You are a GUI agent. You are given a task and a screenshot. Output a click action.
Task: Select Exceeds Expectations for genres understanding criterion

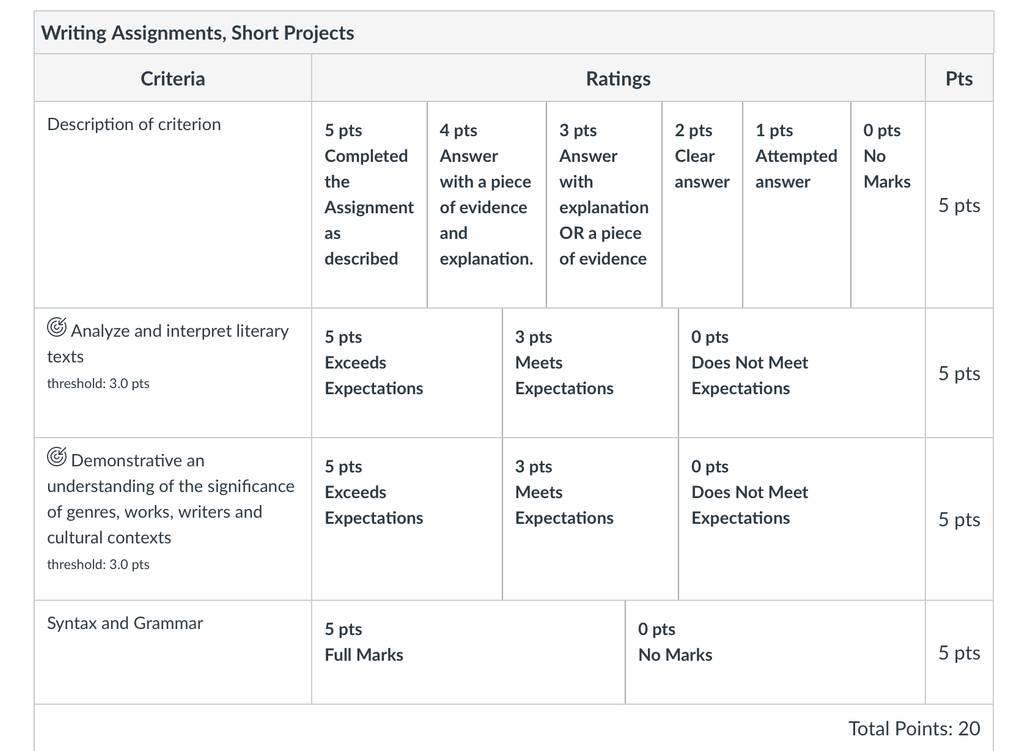(x=407, y=519)
